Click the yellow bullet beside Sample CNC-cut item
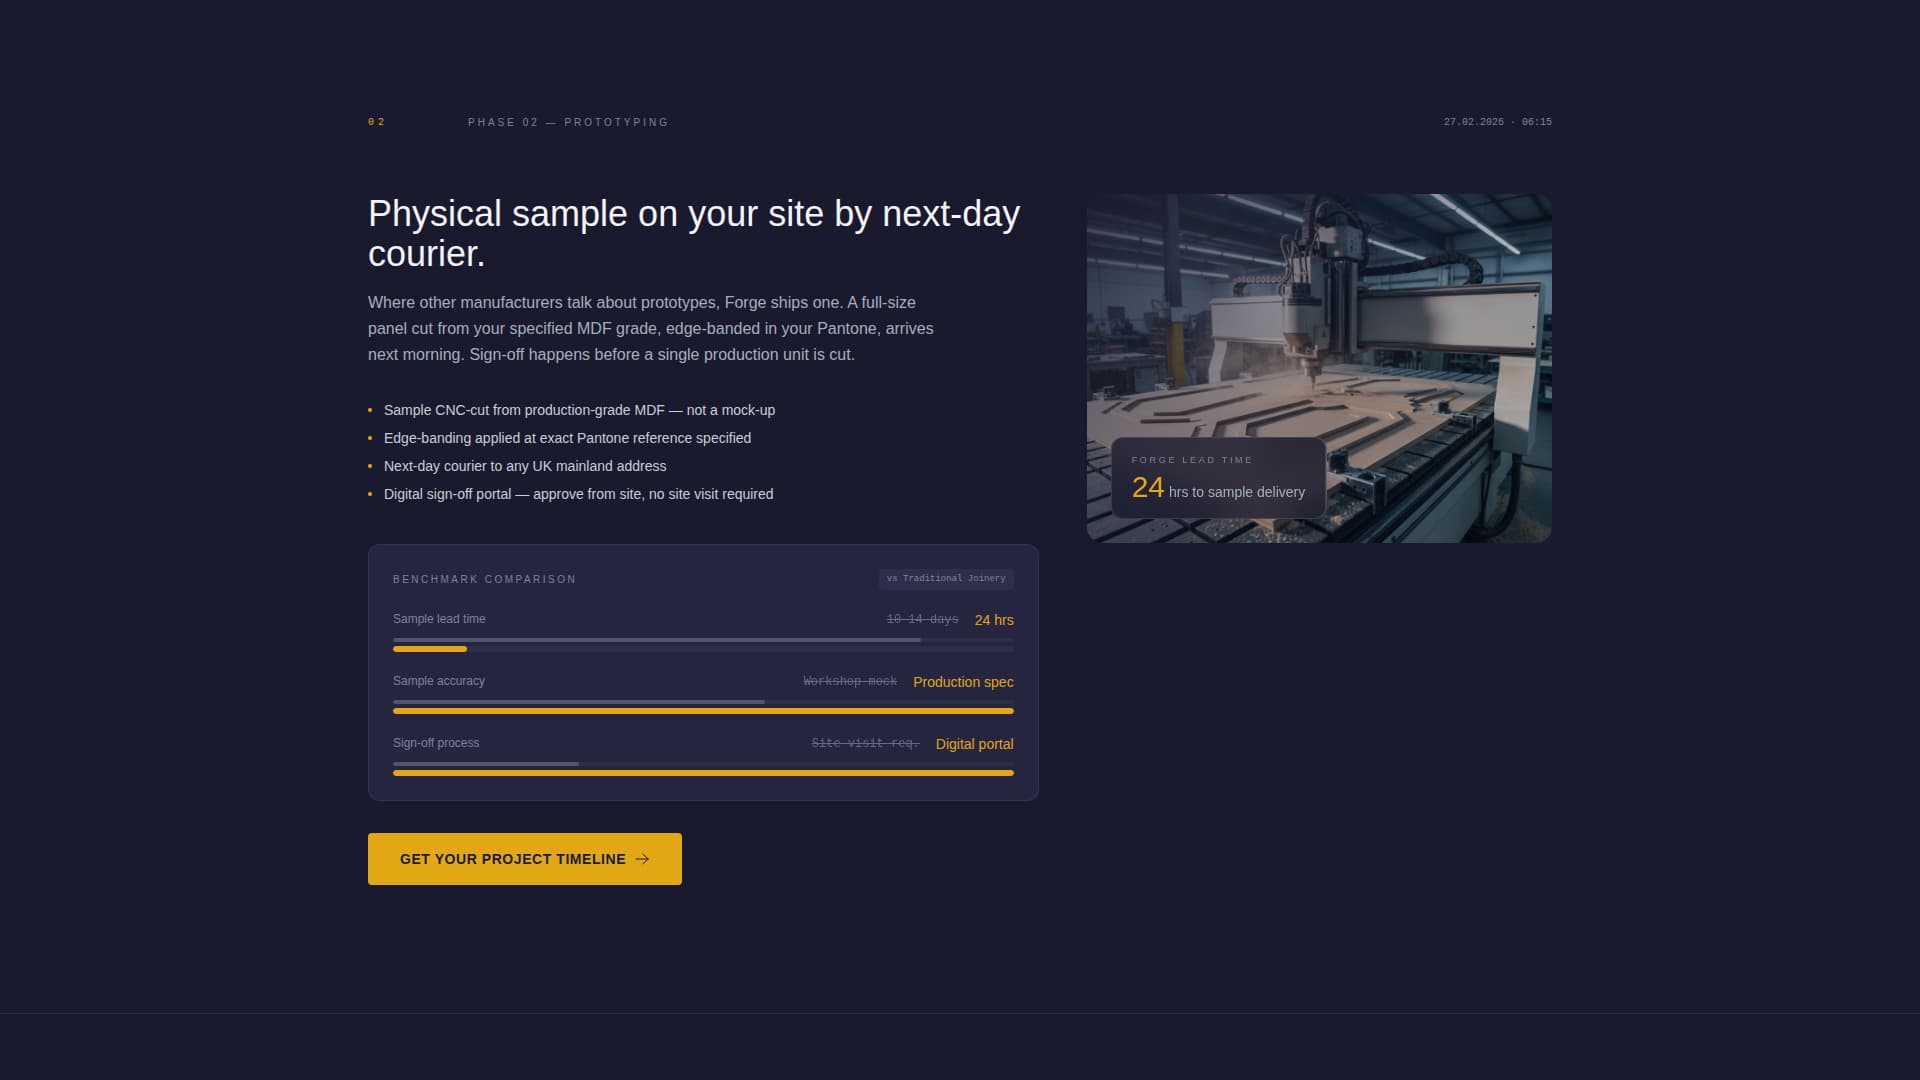The image size is (1920, 1080). click(x=371, y=410)
